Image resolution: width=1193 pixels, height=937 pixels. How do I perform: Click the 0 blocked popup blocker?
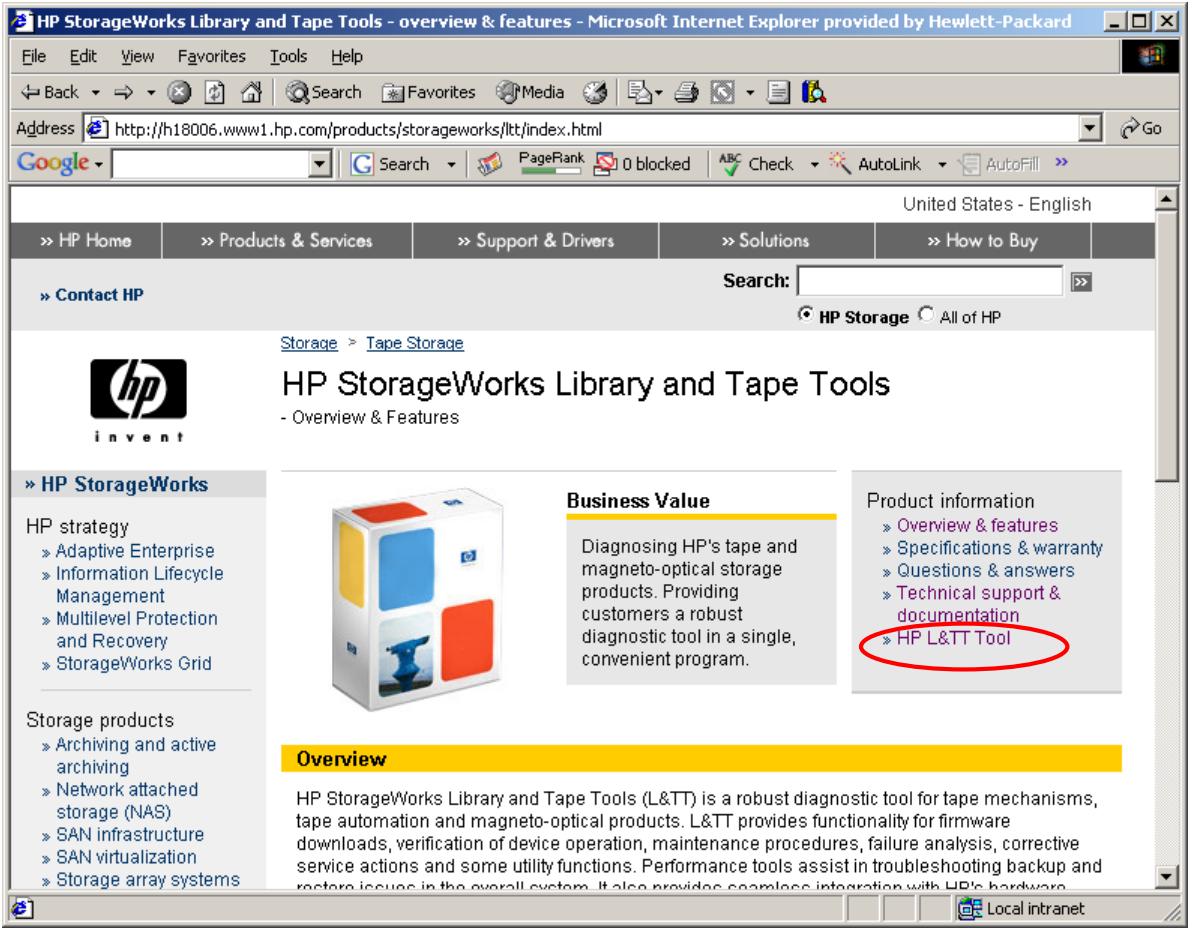pos(643,164)
